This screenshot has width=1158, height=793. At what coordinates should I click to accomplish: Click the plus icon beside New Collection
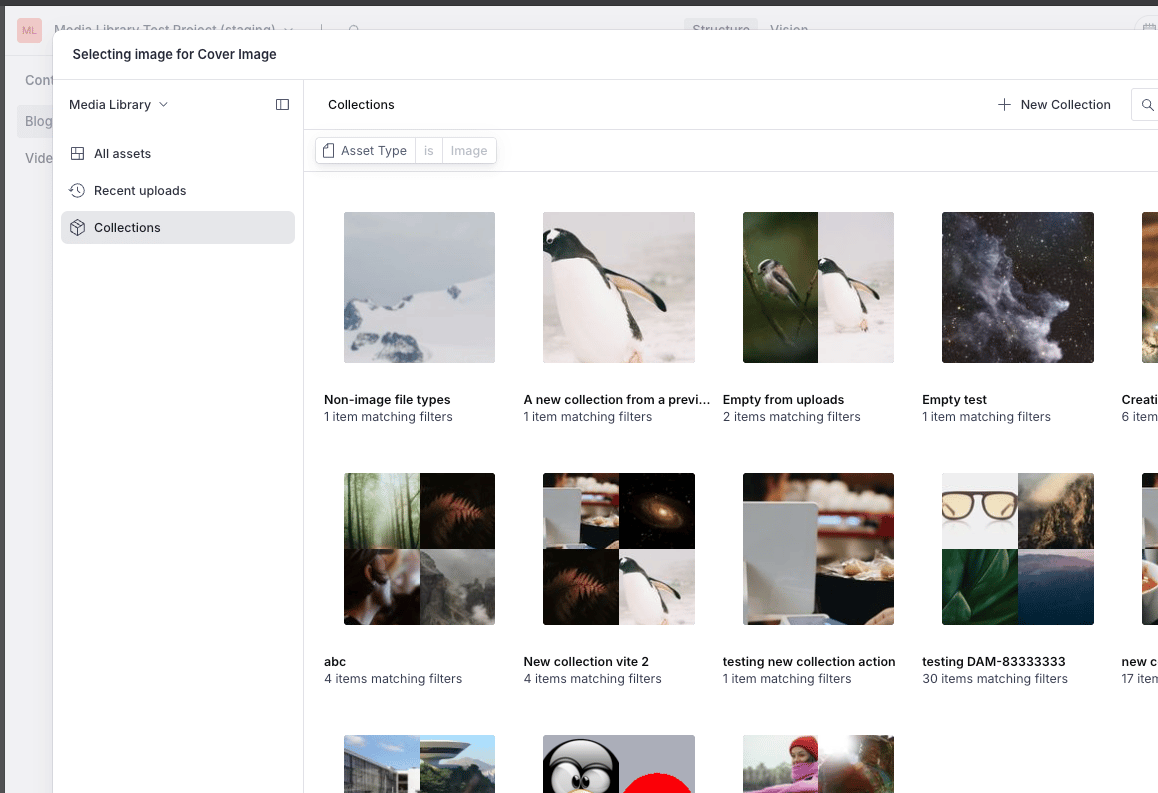coord(1004,105)
